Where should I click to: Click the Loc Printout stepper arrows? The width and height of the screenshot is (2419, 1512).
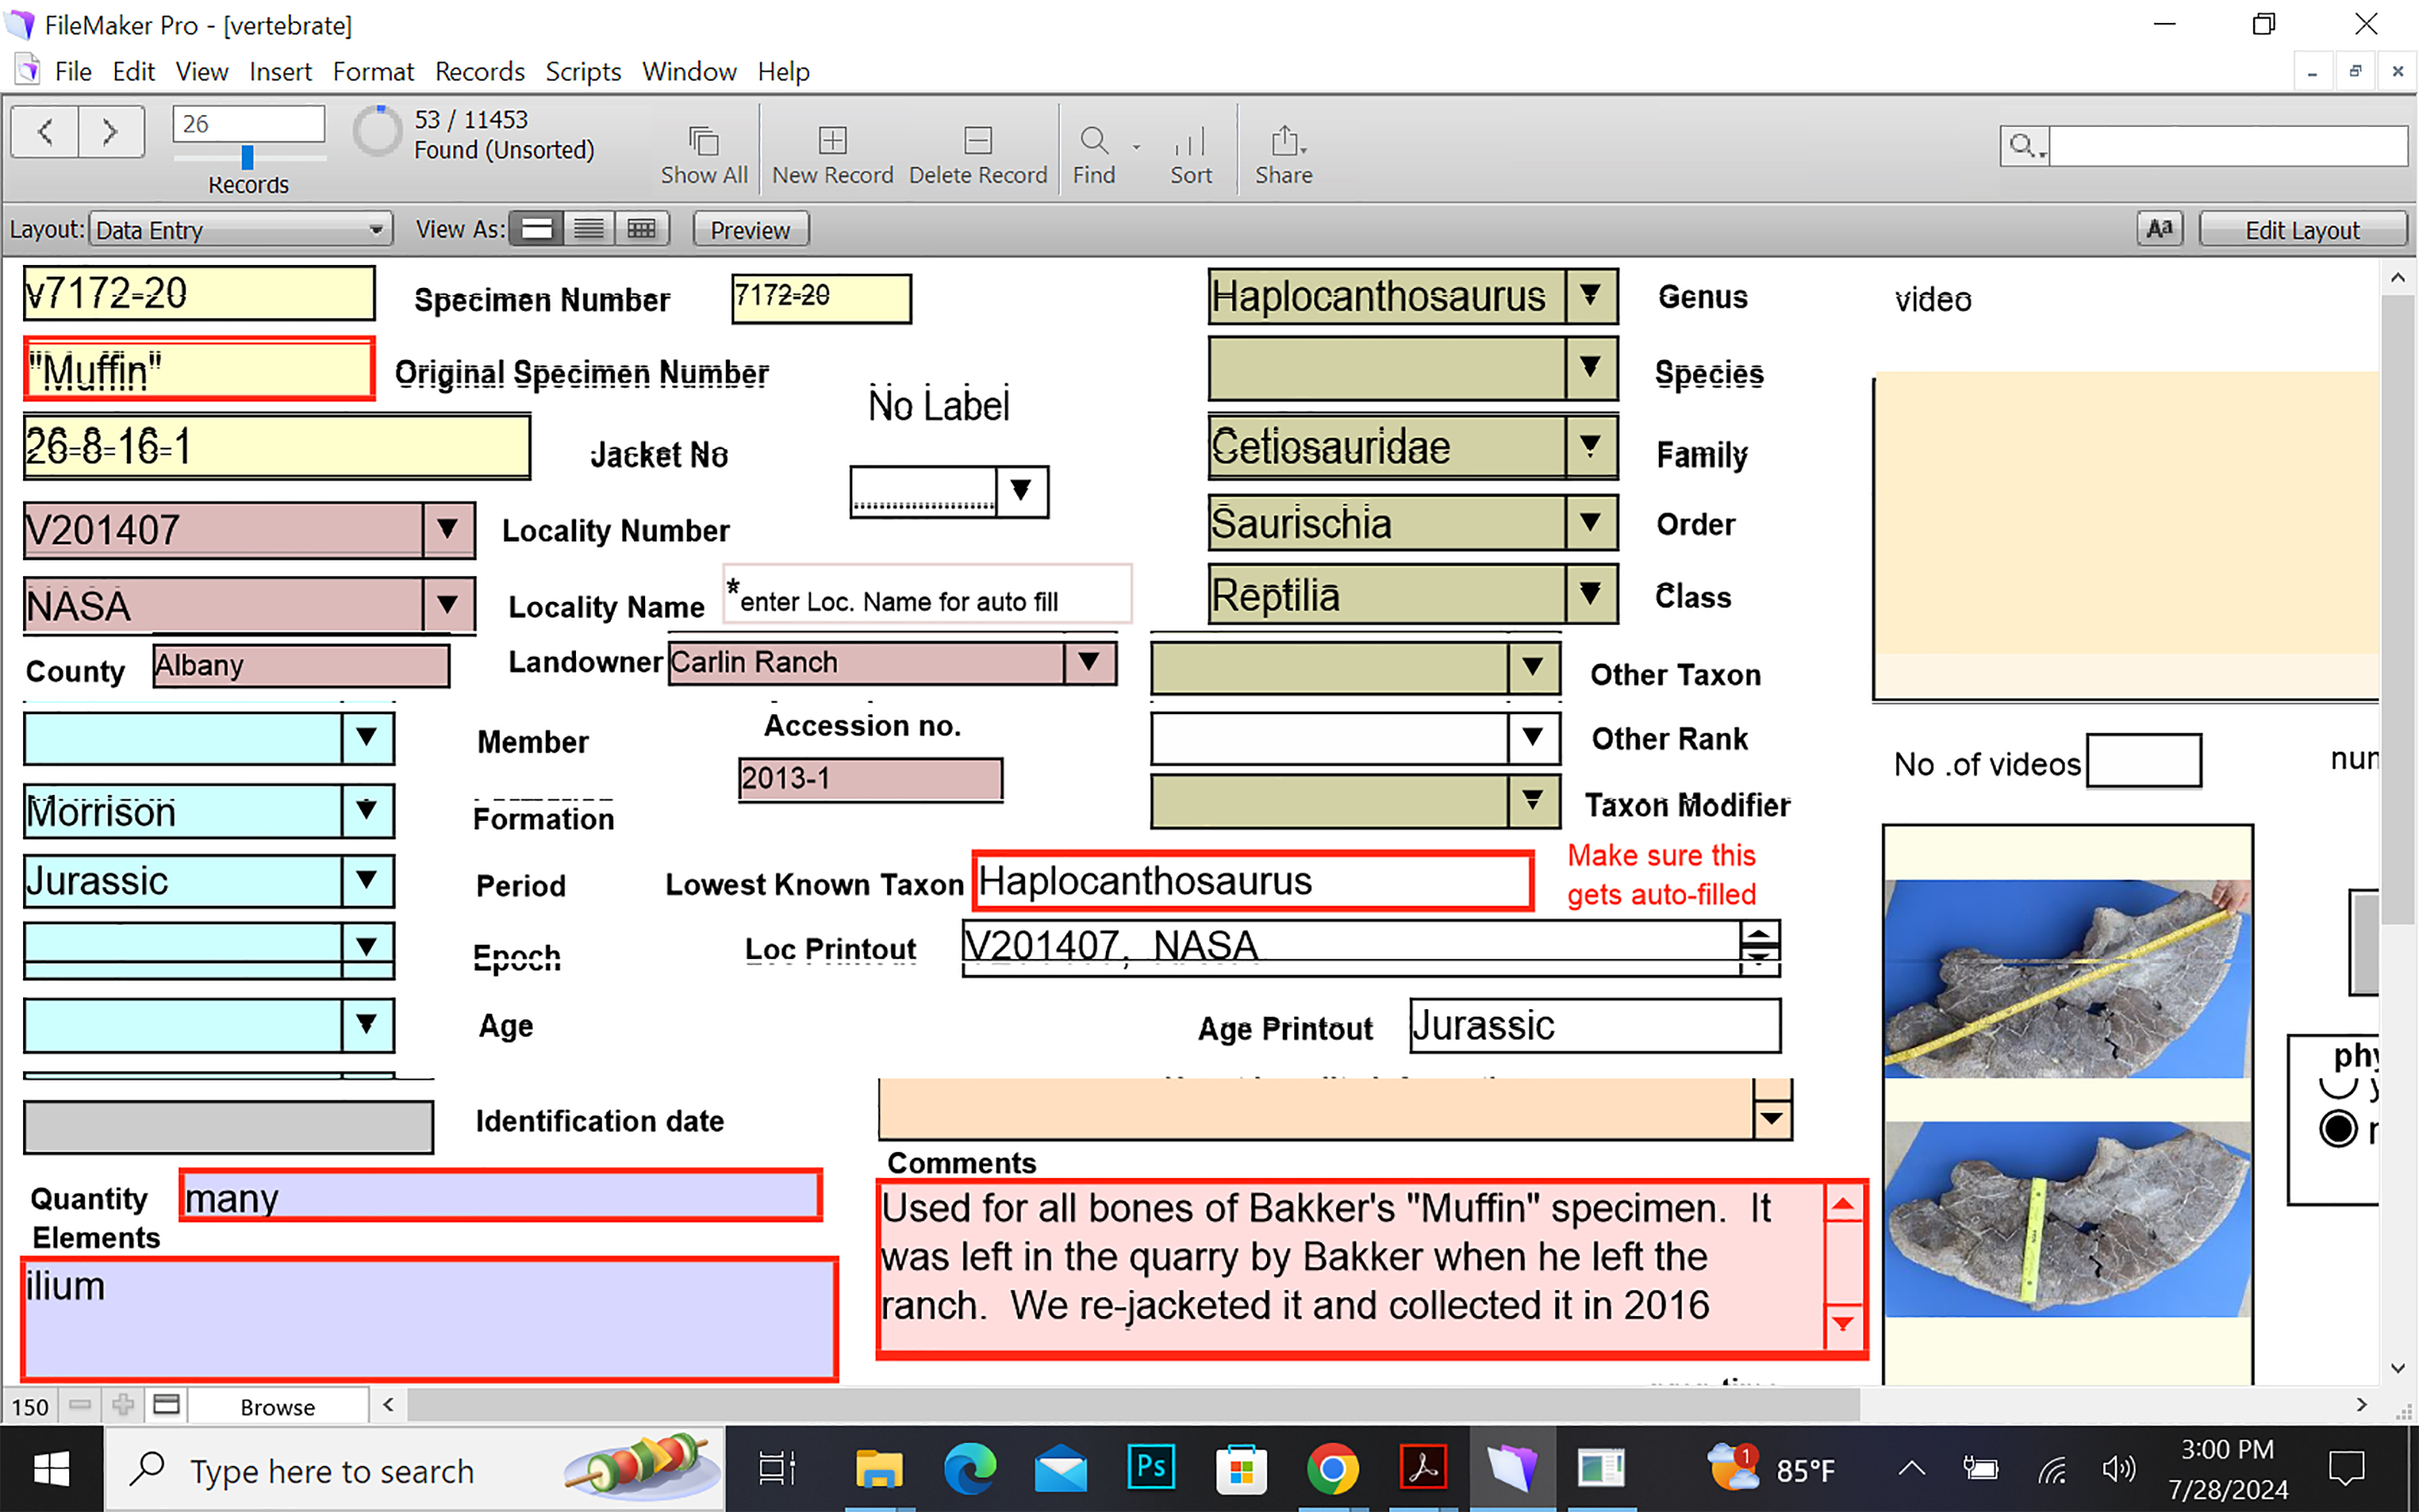pos(1759,946)
